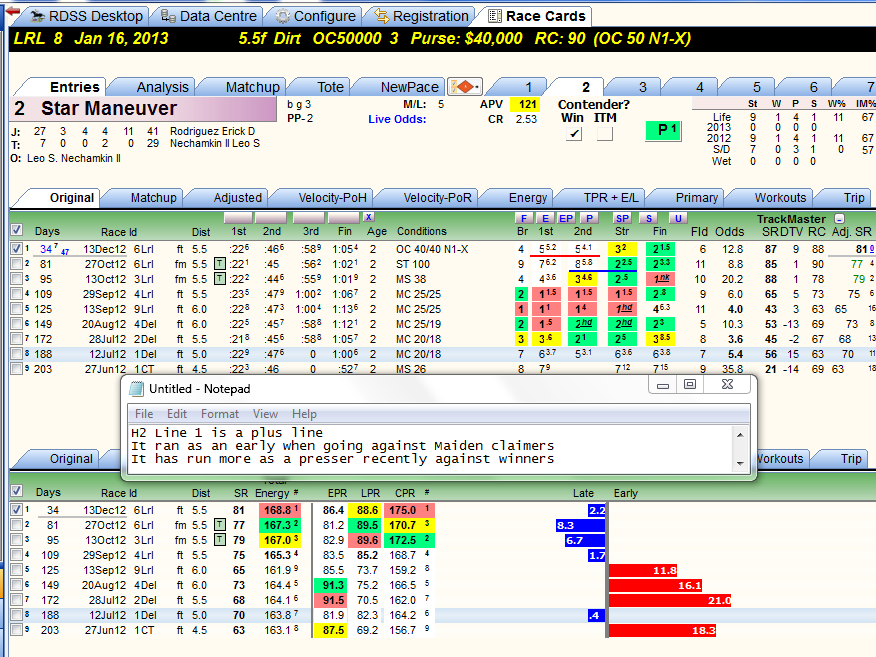Open the Adjusted view tab

(x=237, y=198)
